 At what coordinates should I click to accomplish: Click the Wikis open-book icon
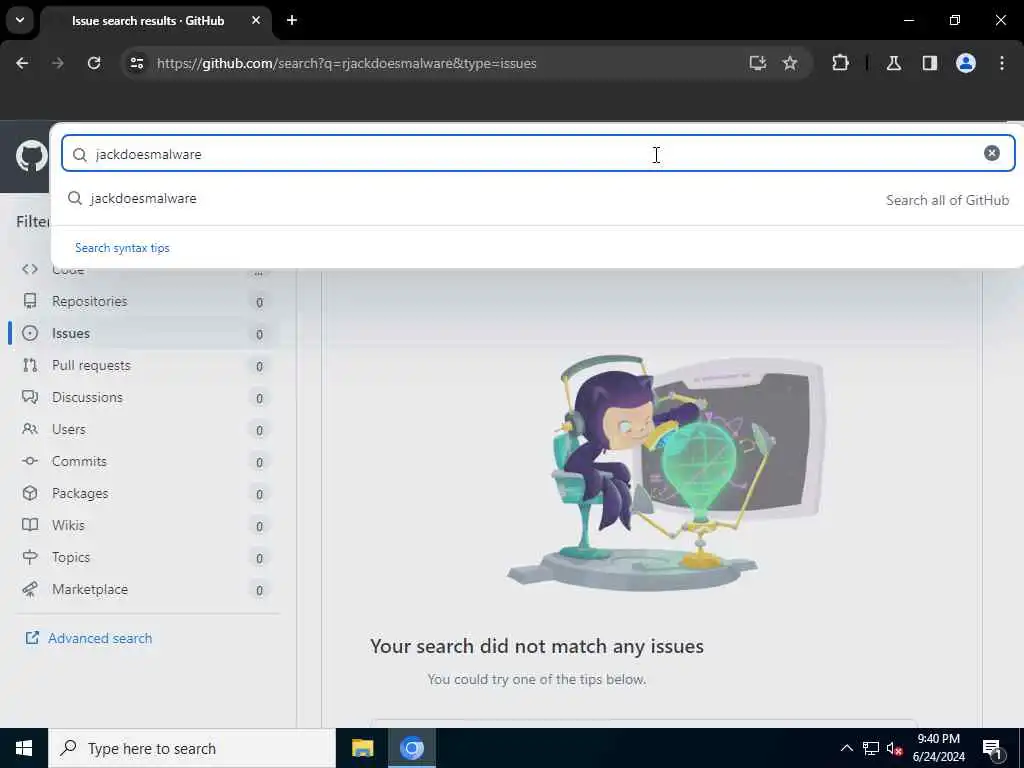[x=30, y=525]
